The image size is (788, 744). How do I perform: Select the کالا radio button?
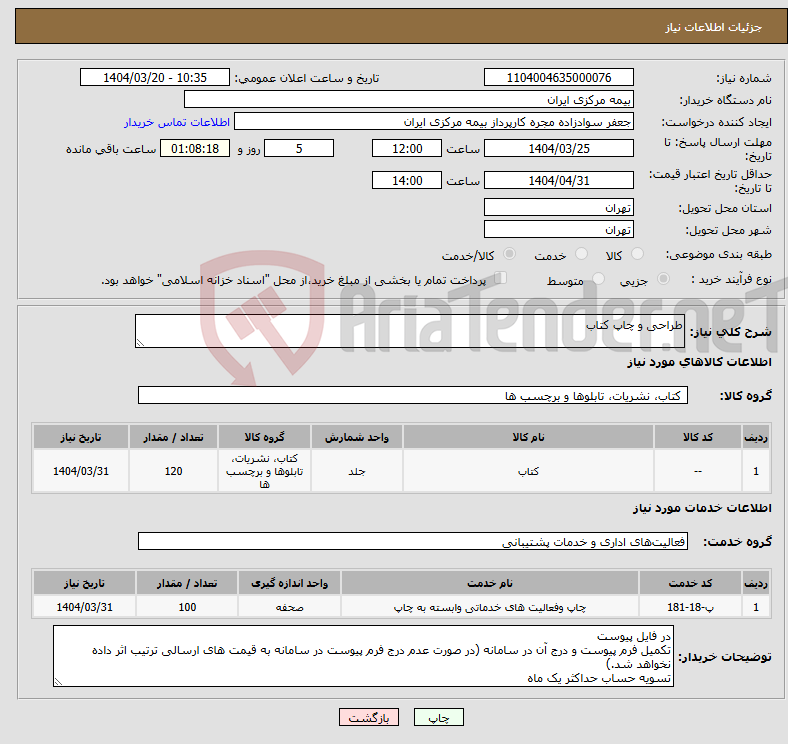pos(637,254)
